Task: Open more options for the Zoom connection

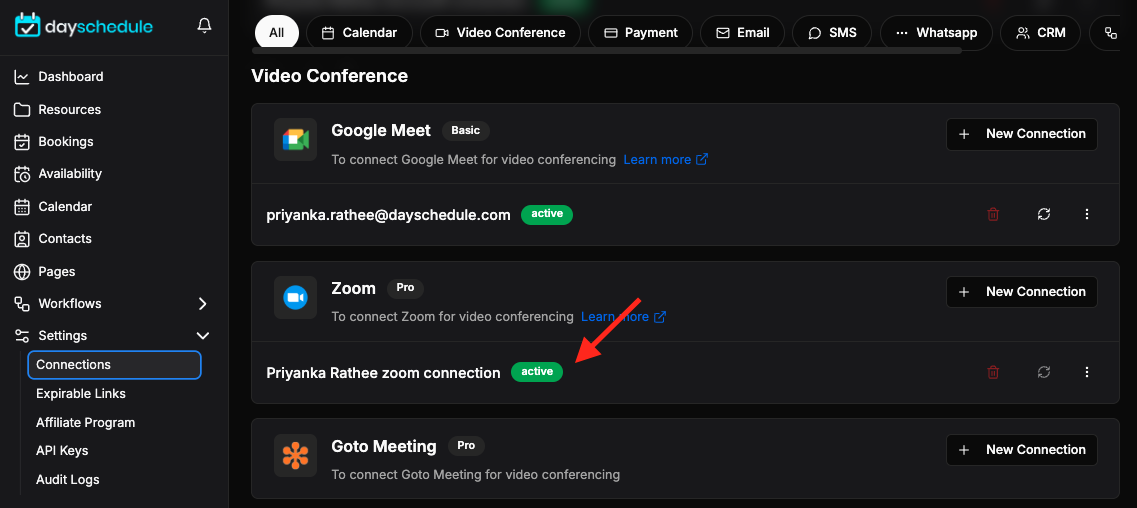Action: point(1086,372)
